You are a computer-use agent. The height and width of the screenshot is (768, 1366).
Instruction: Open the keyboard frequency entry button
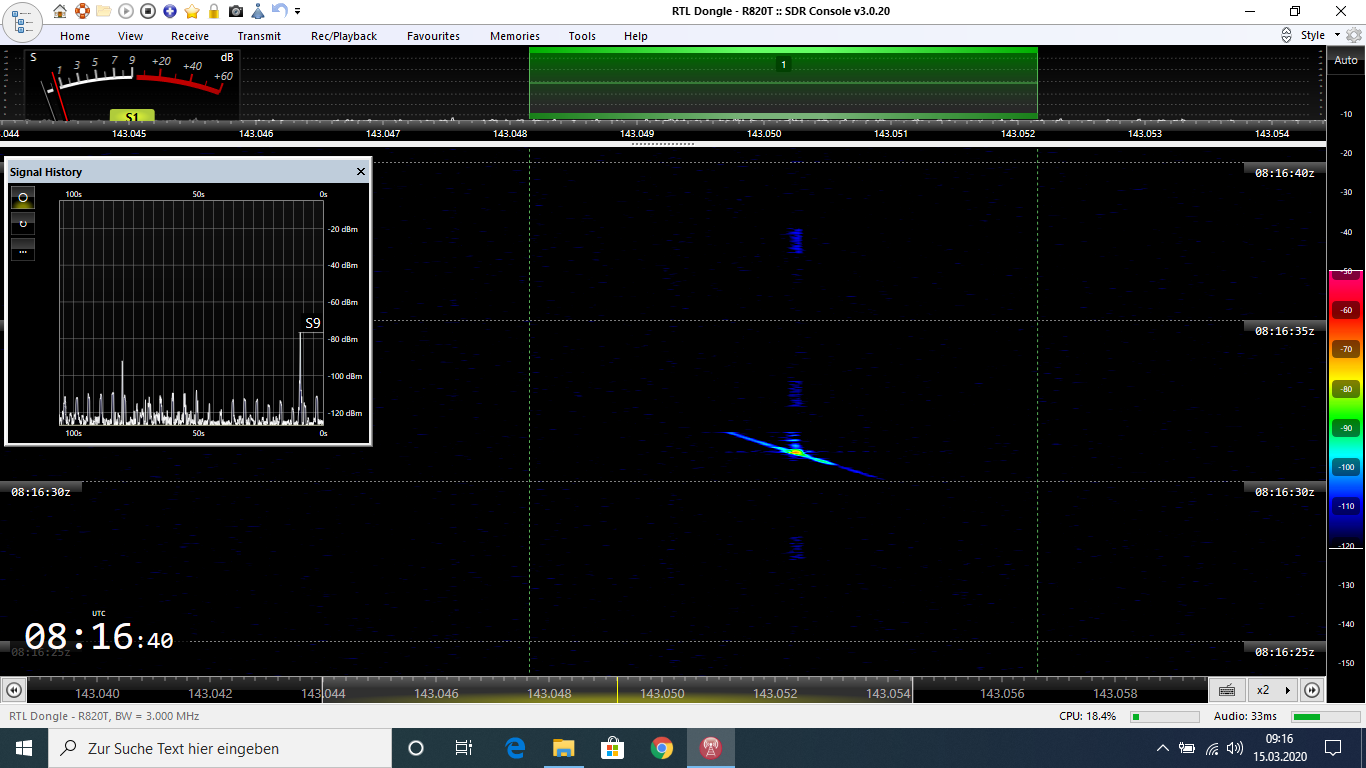(x=1227, y=690)
